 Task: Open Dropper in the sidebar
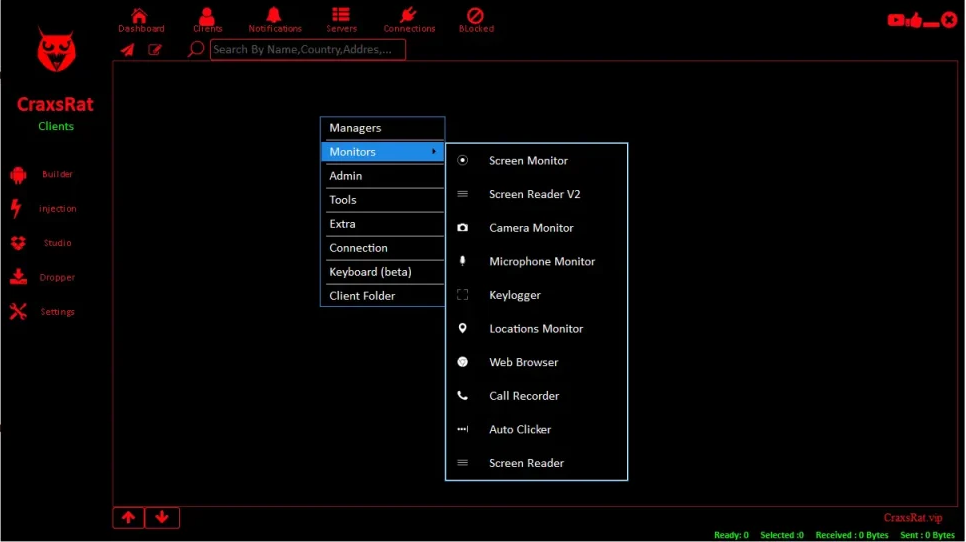click(43, 277)
